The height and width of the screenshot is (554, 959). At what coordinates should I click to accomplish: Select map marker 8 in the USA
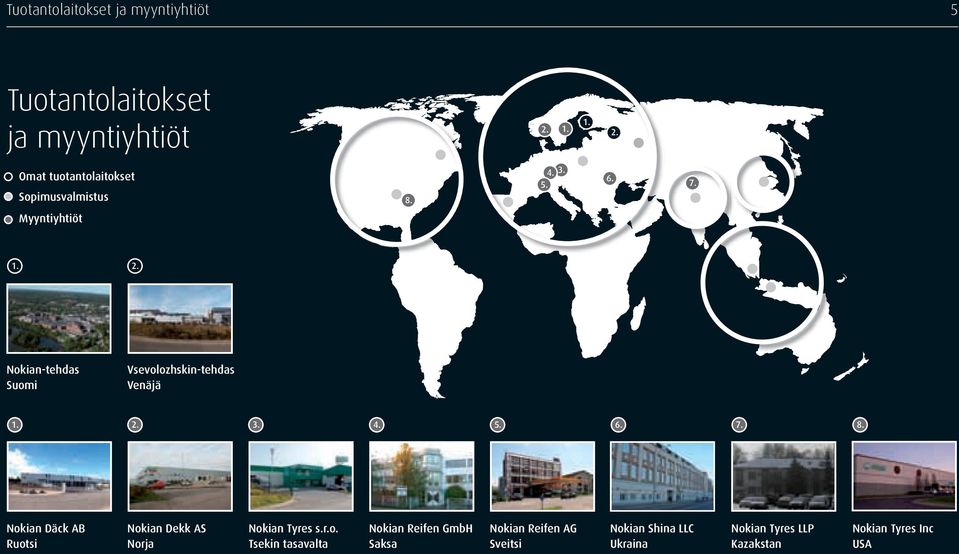(x=408, y=200)
